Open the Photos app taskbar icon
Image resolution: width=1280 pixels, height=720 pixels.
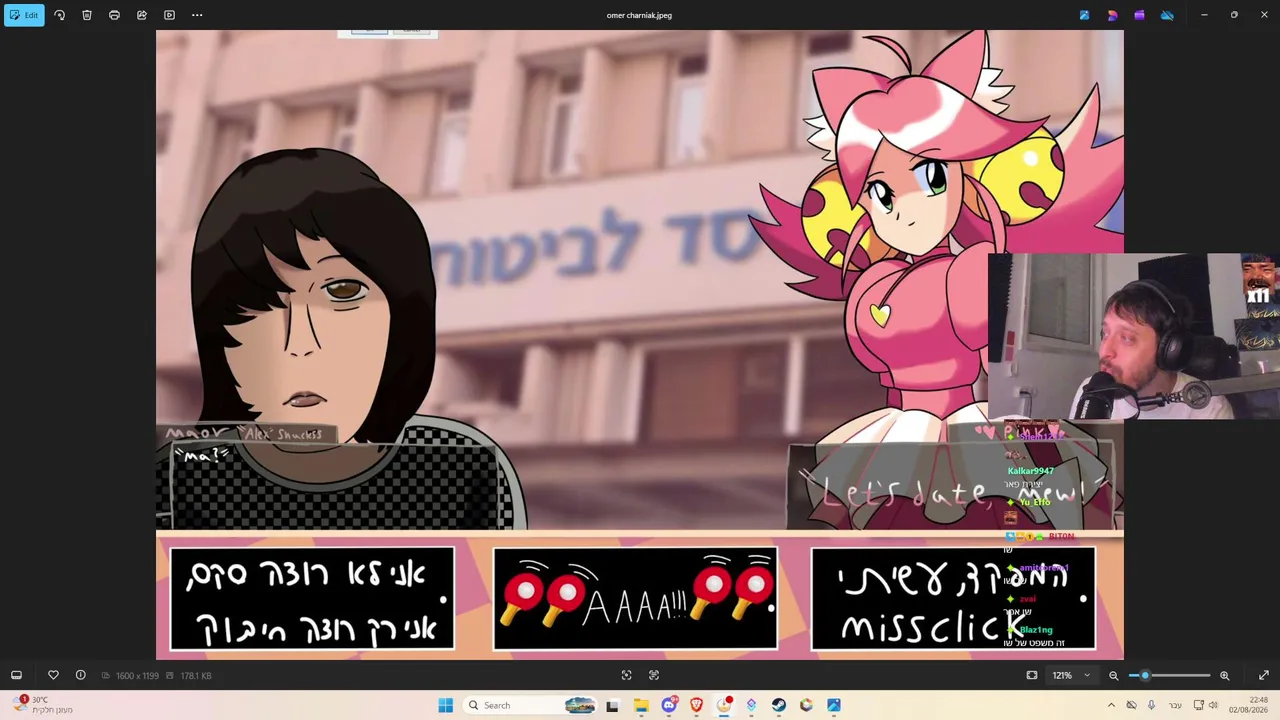coord(834,705)
